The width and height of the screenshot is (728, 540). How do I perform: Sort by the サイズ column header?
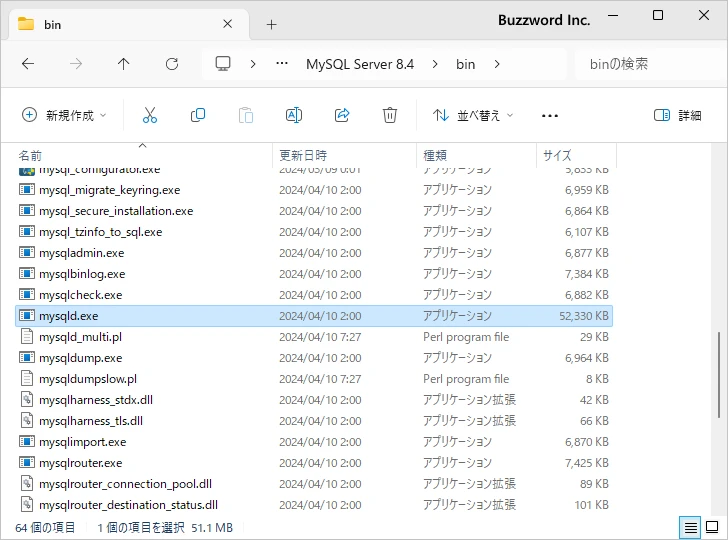pyautogui.click(x=557, y=156)
